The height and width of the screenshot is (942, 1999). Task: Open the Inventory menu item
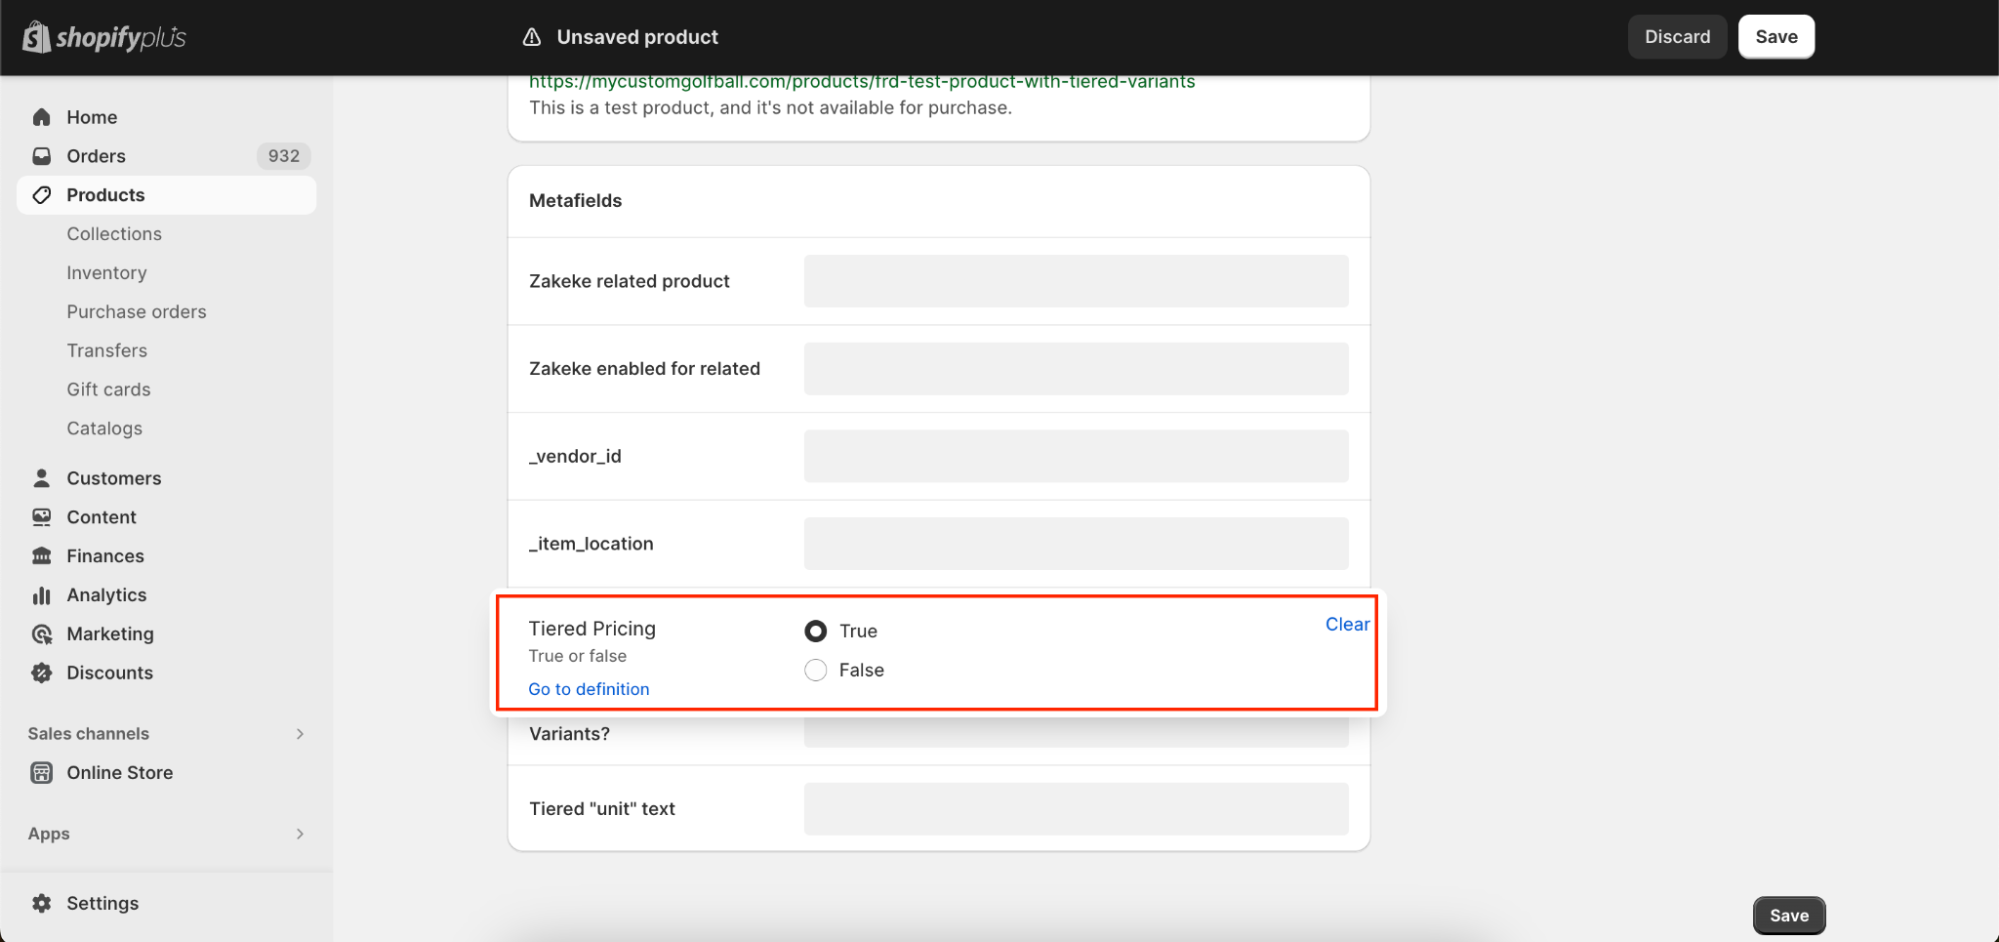point(107,273)
